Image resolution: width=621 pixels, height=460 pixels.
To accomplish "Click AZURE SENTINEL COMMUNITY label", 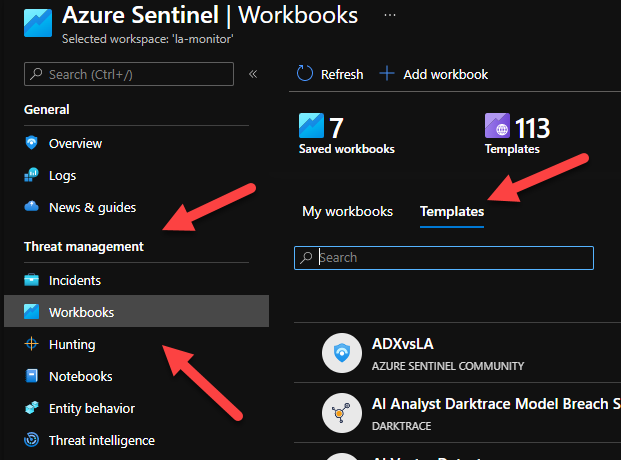I will point(448,366).
